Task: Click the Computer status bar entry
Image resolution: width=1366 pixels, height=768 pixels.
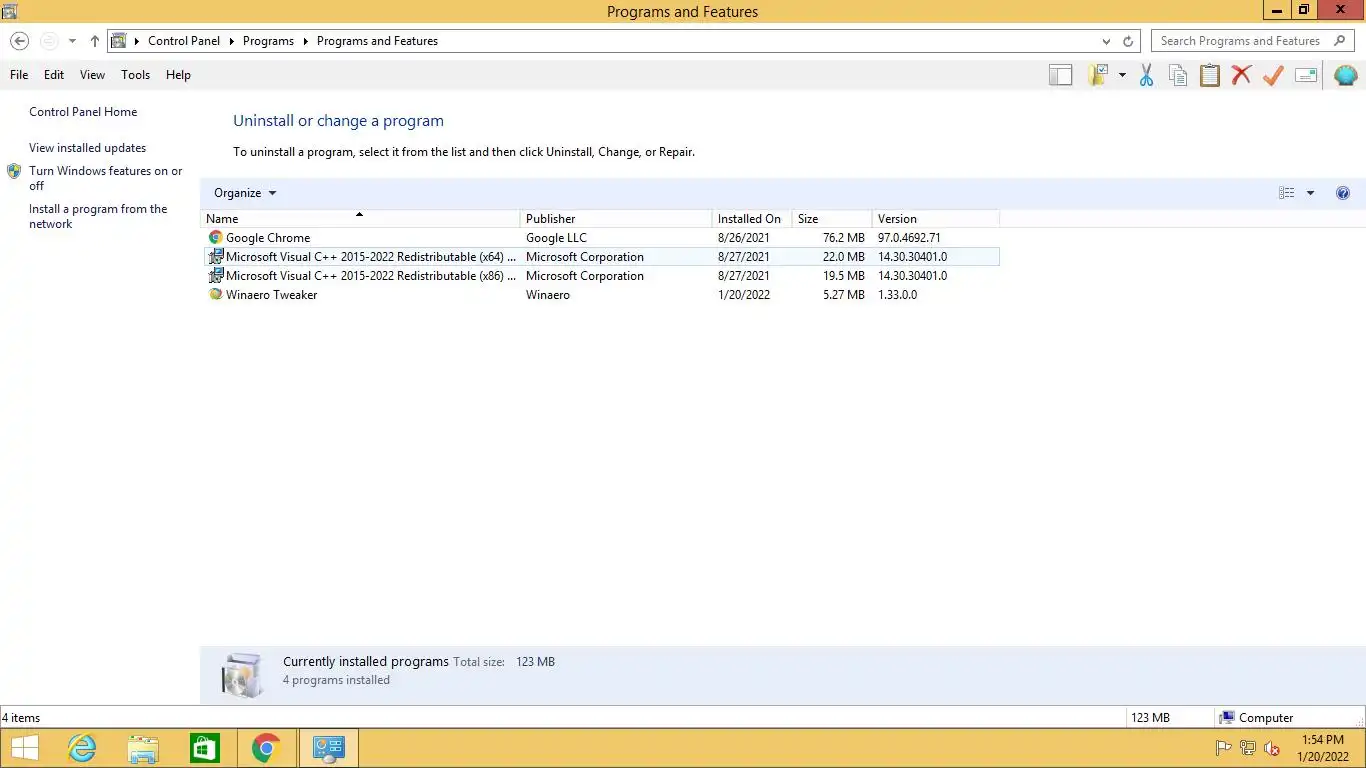Action: click(x=1256, y=718)
